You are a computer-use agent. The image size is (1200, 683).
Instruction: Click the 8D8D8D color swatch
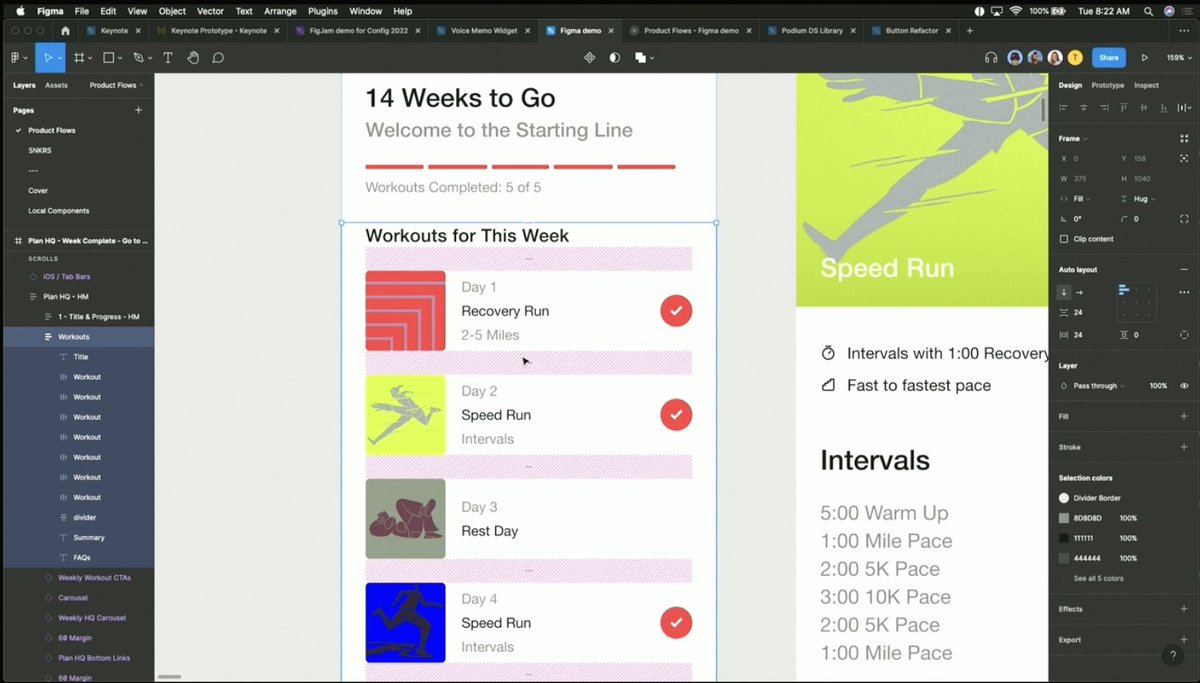[1064, 518]
